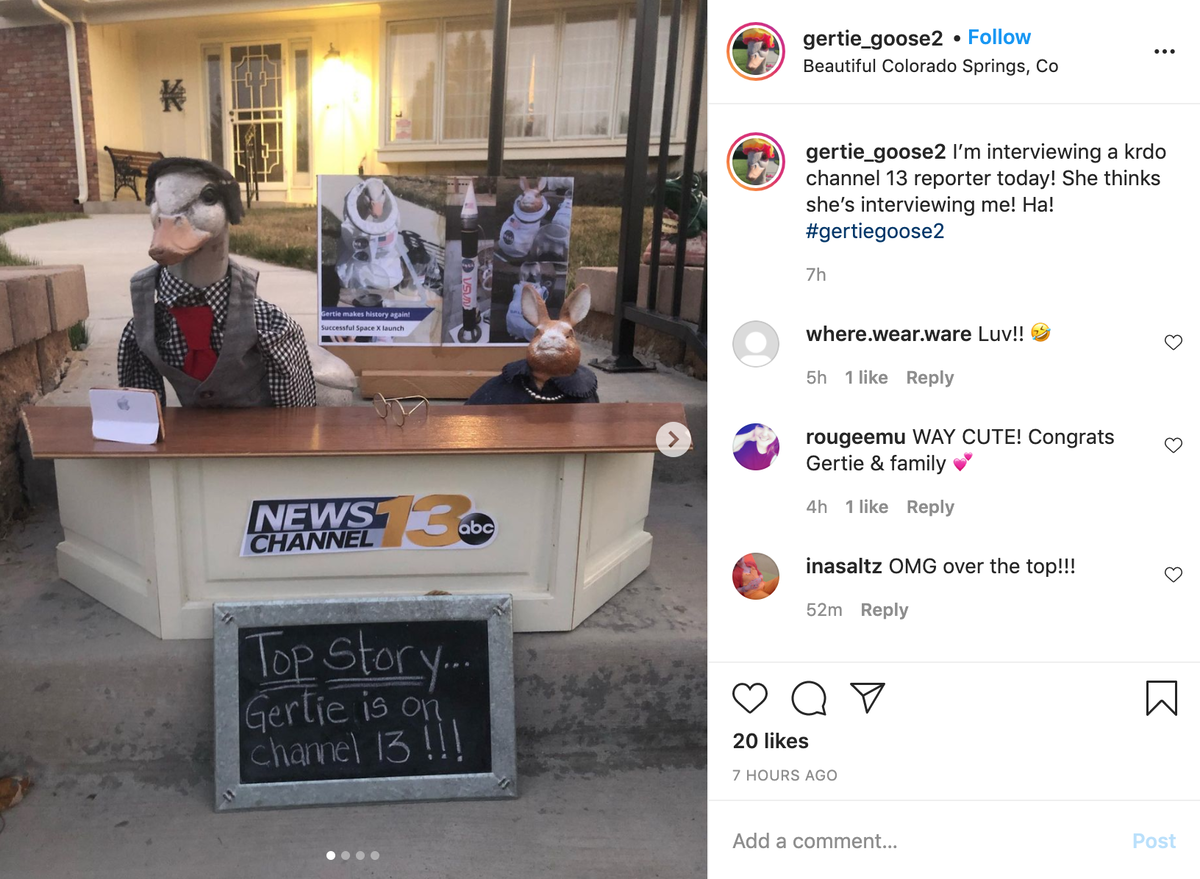This screenshot has width=1200, height=879.
Task: Share post with paper plane icon
Action: (x=867, y=698)
